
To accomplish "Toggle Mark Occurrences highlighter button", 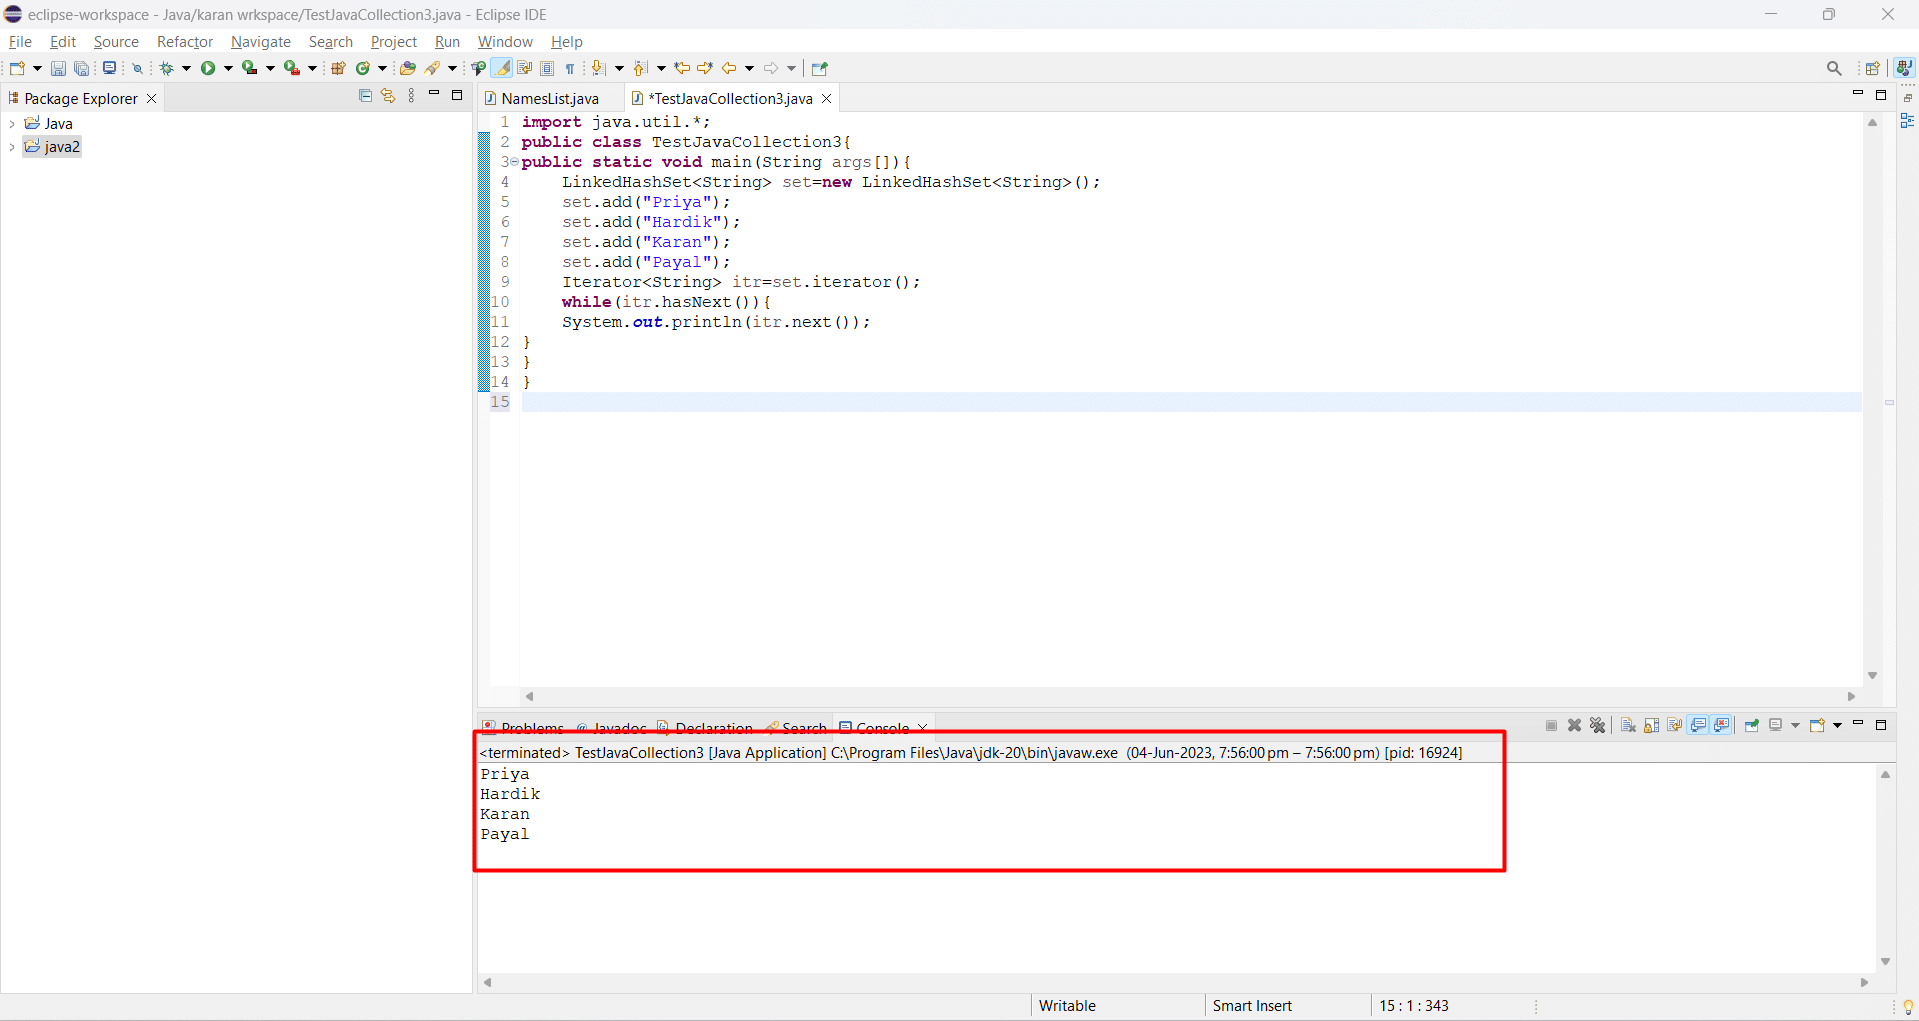I will pyautogui.click(x=502, y=68).
